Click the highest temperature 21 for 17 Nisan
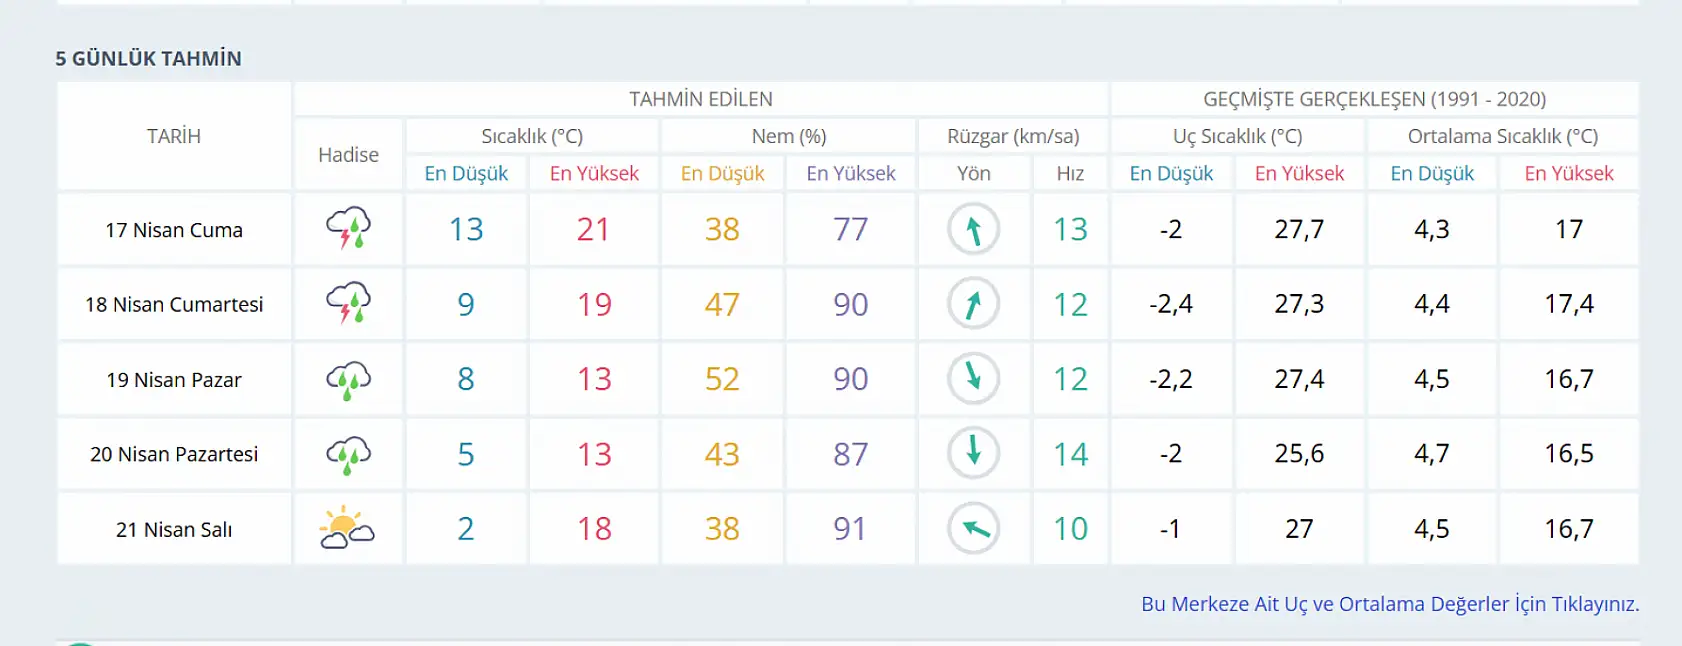Screen dimensions: 1682x646 coord(594,229)
